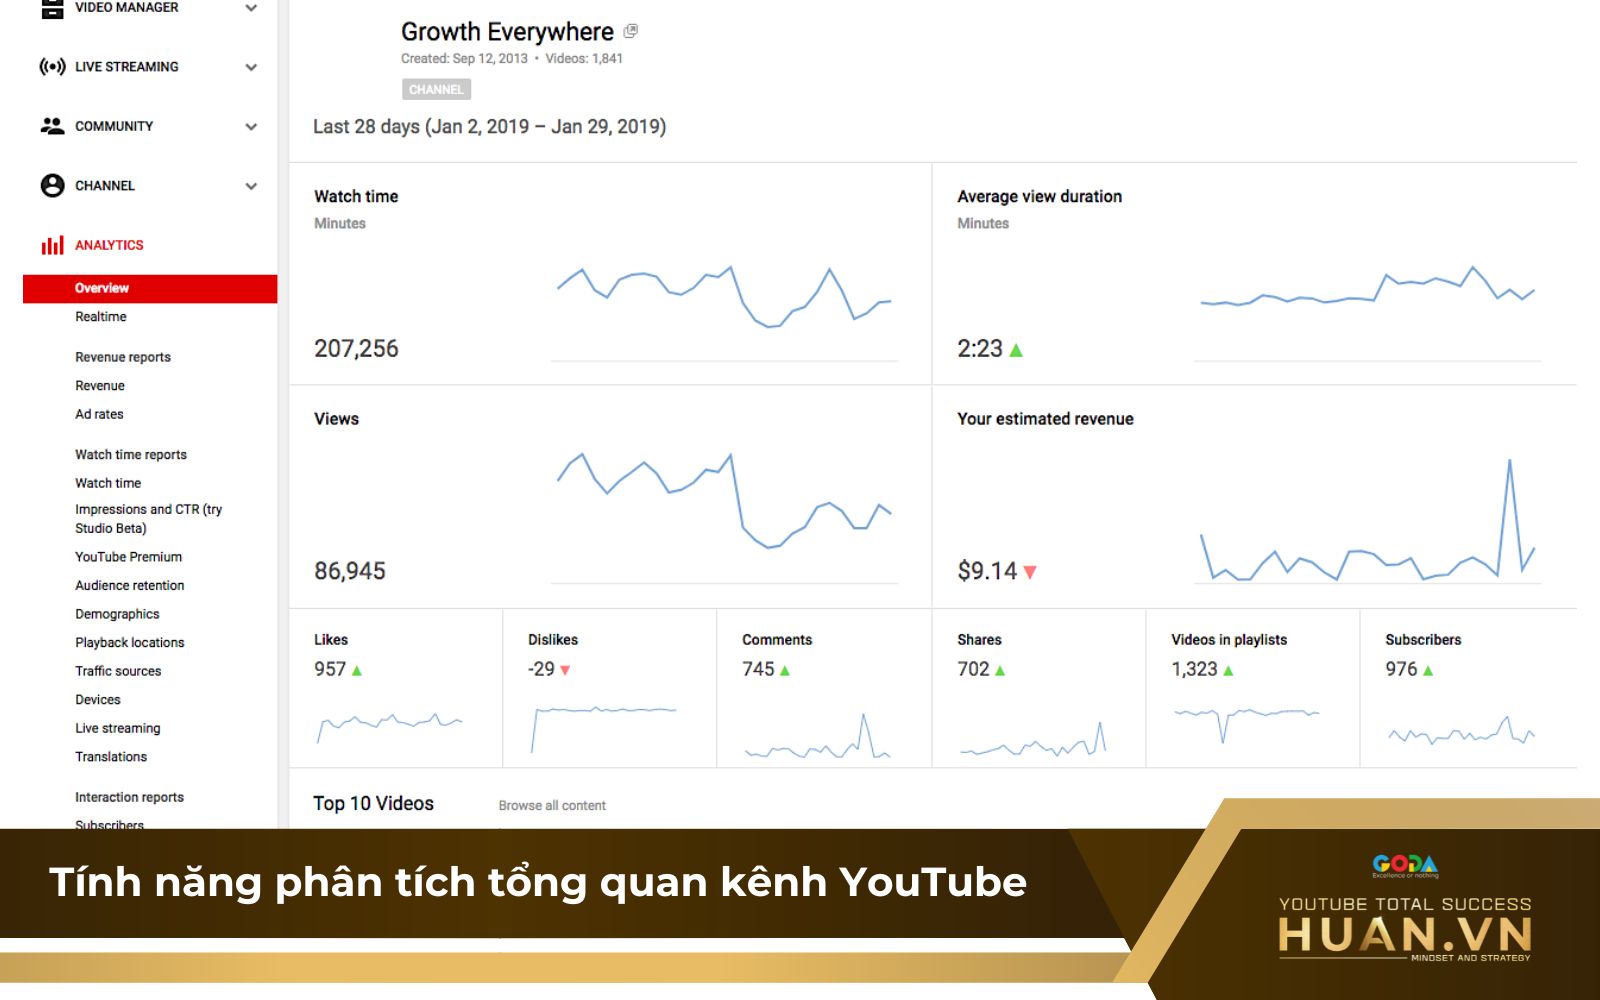Open the Translations report

tap(111, 757)
